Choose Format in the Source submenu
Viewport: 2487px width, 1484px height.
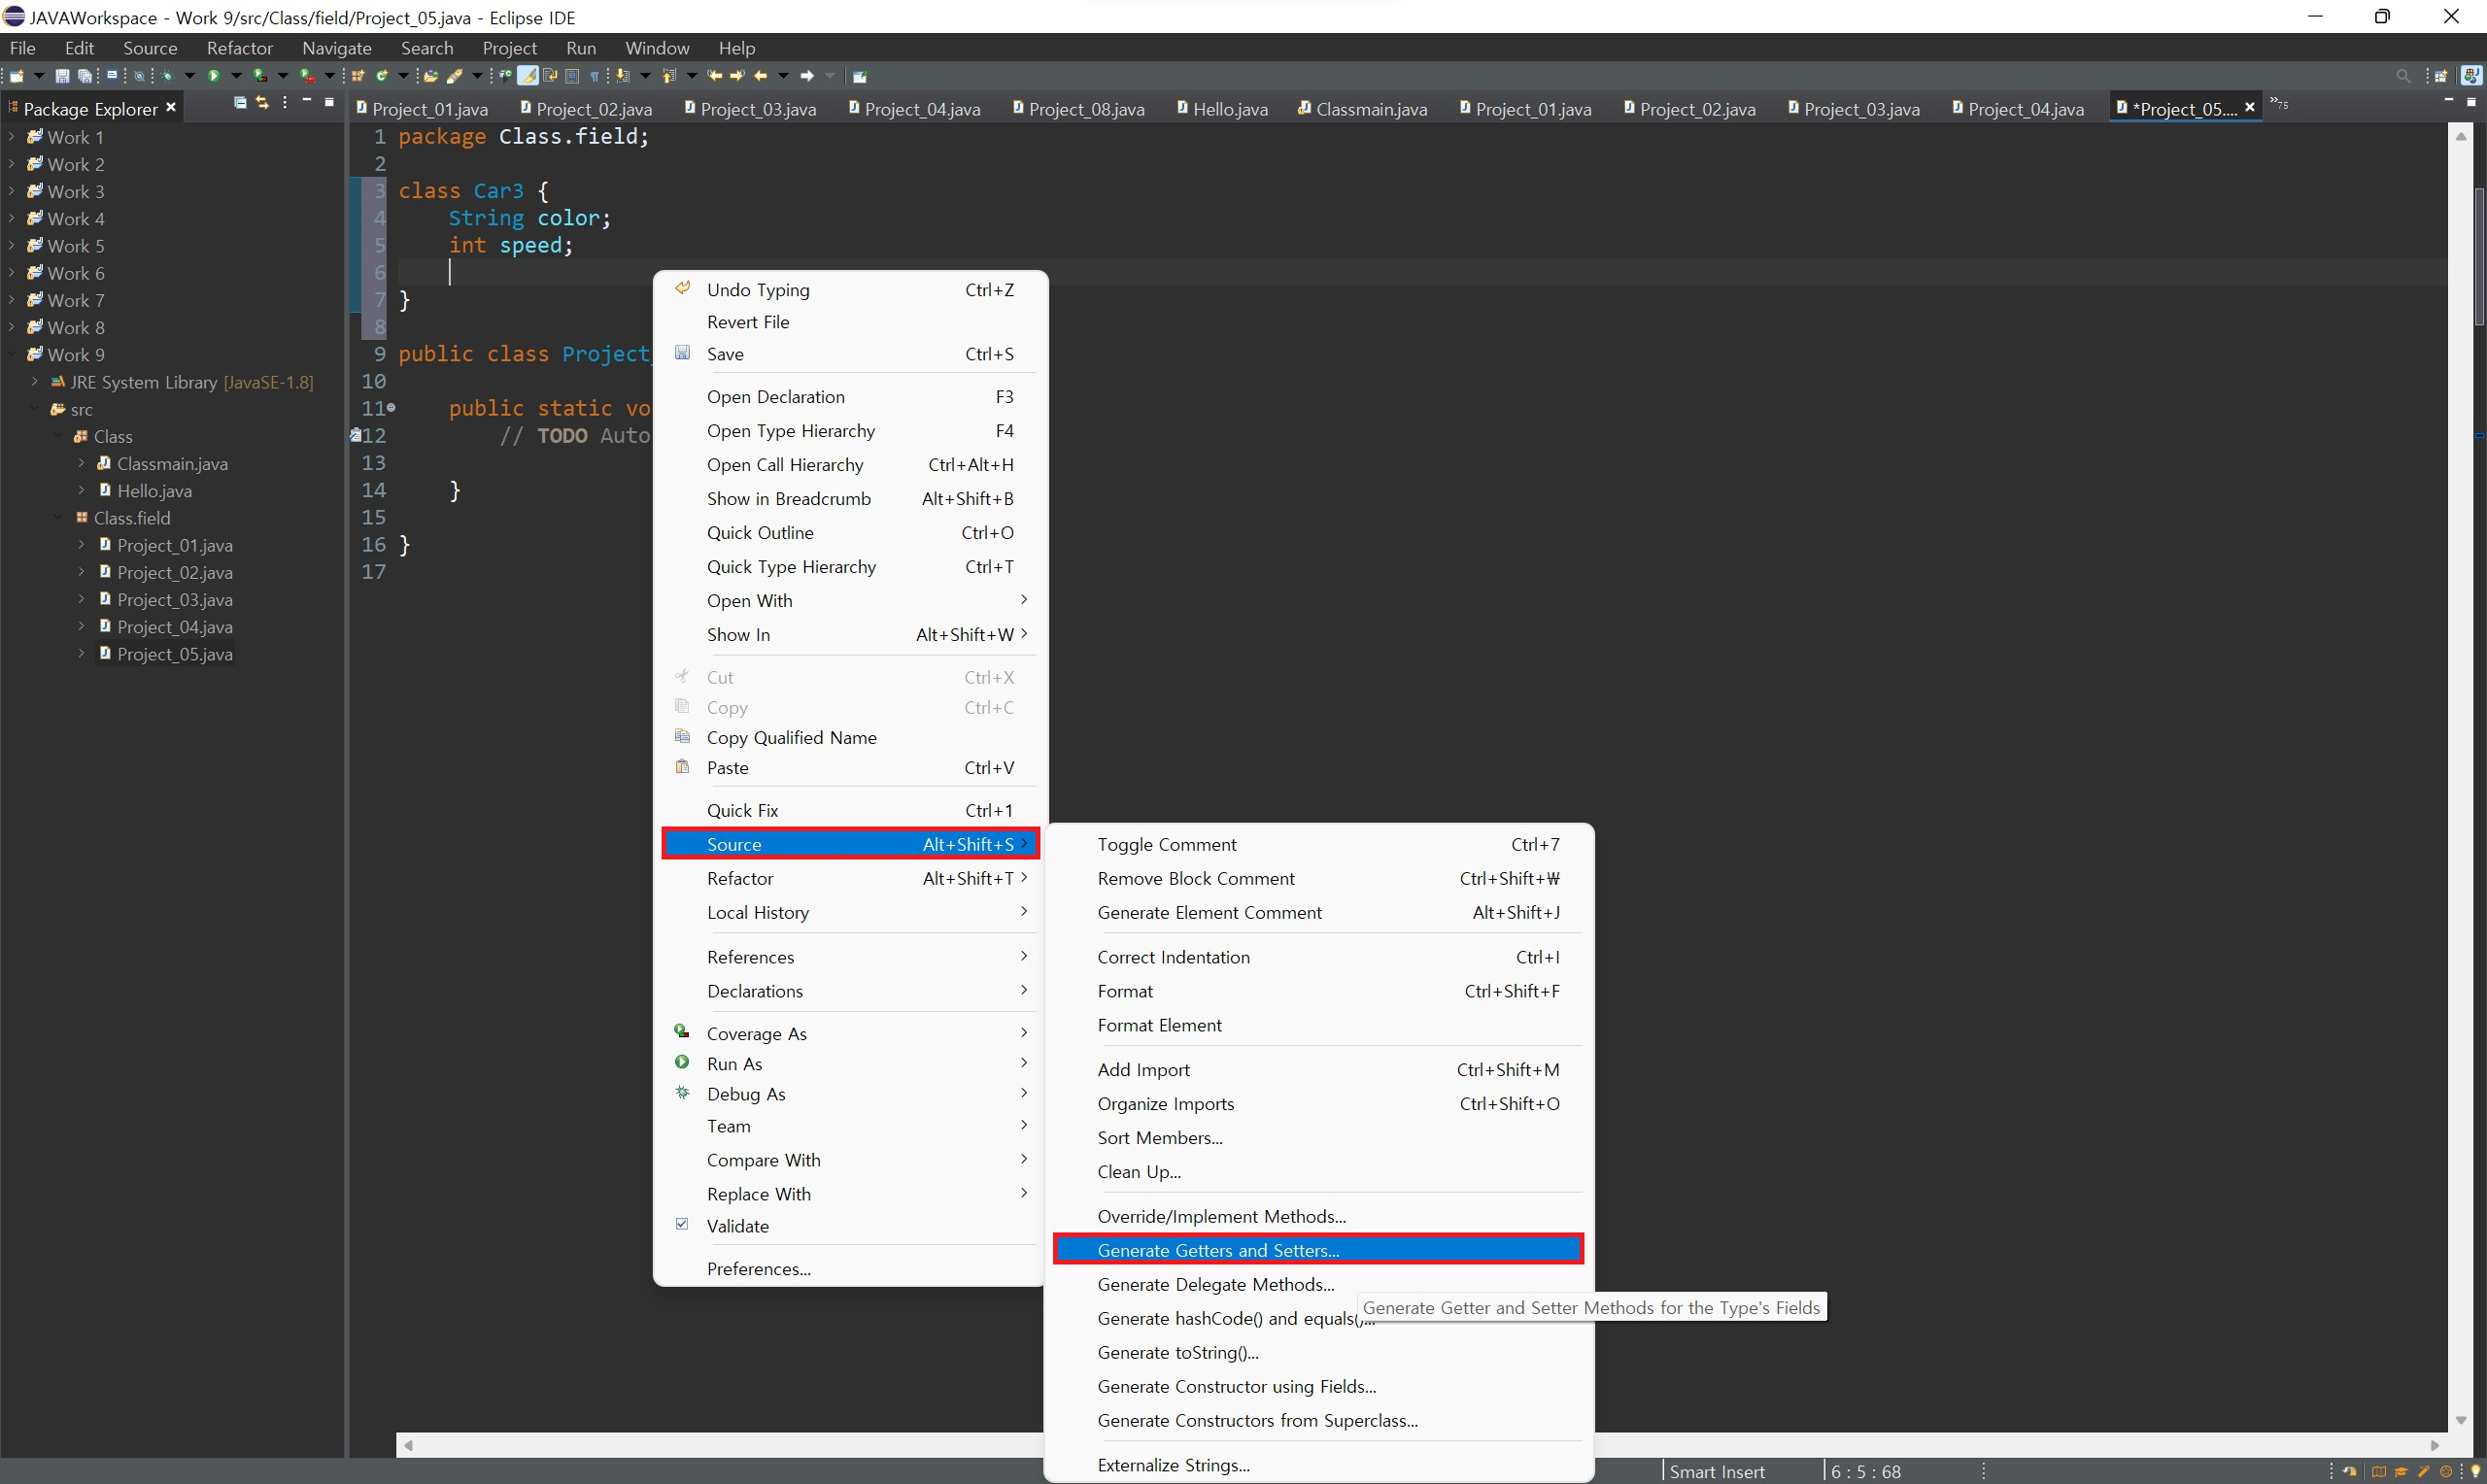tap(1125, 991)
